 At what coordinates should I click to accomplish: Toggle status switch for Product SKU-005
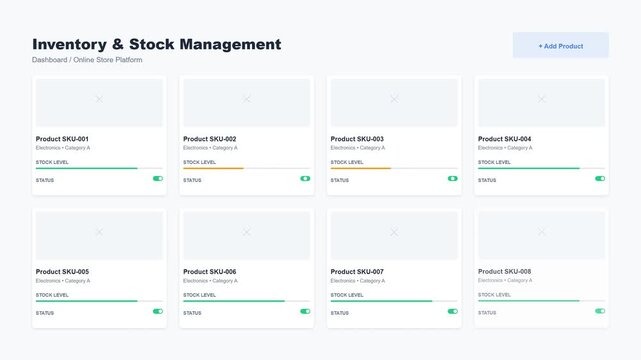pos(158,311)
